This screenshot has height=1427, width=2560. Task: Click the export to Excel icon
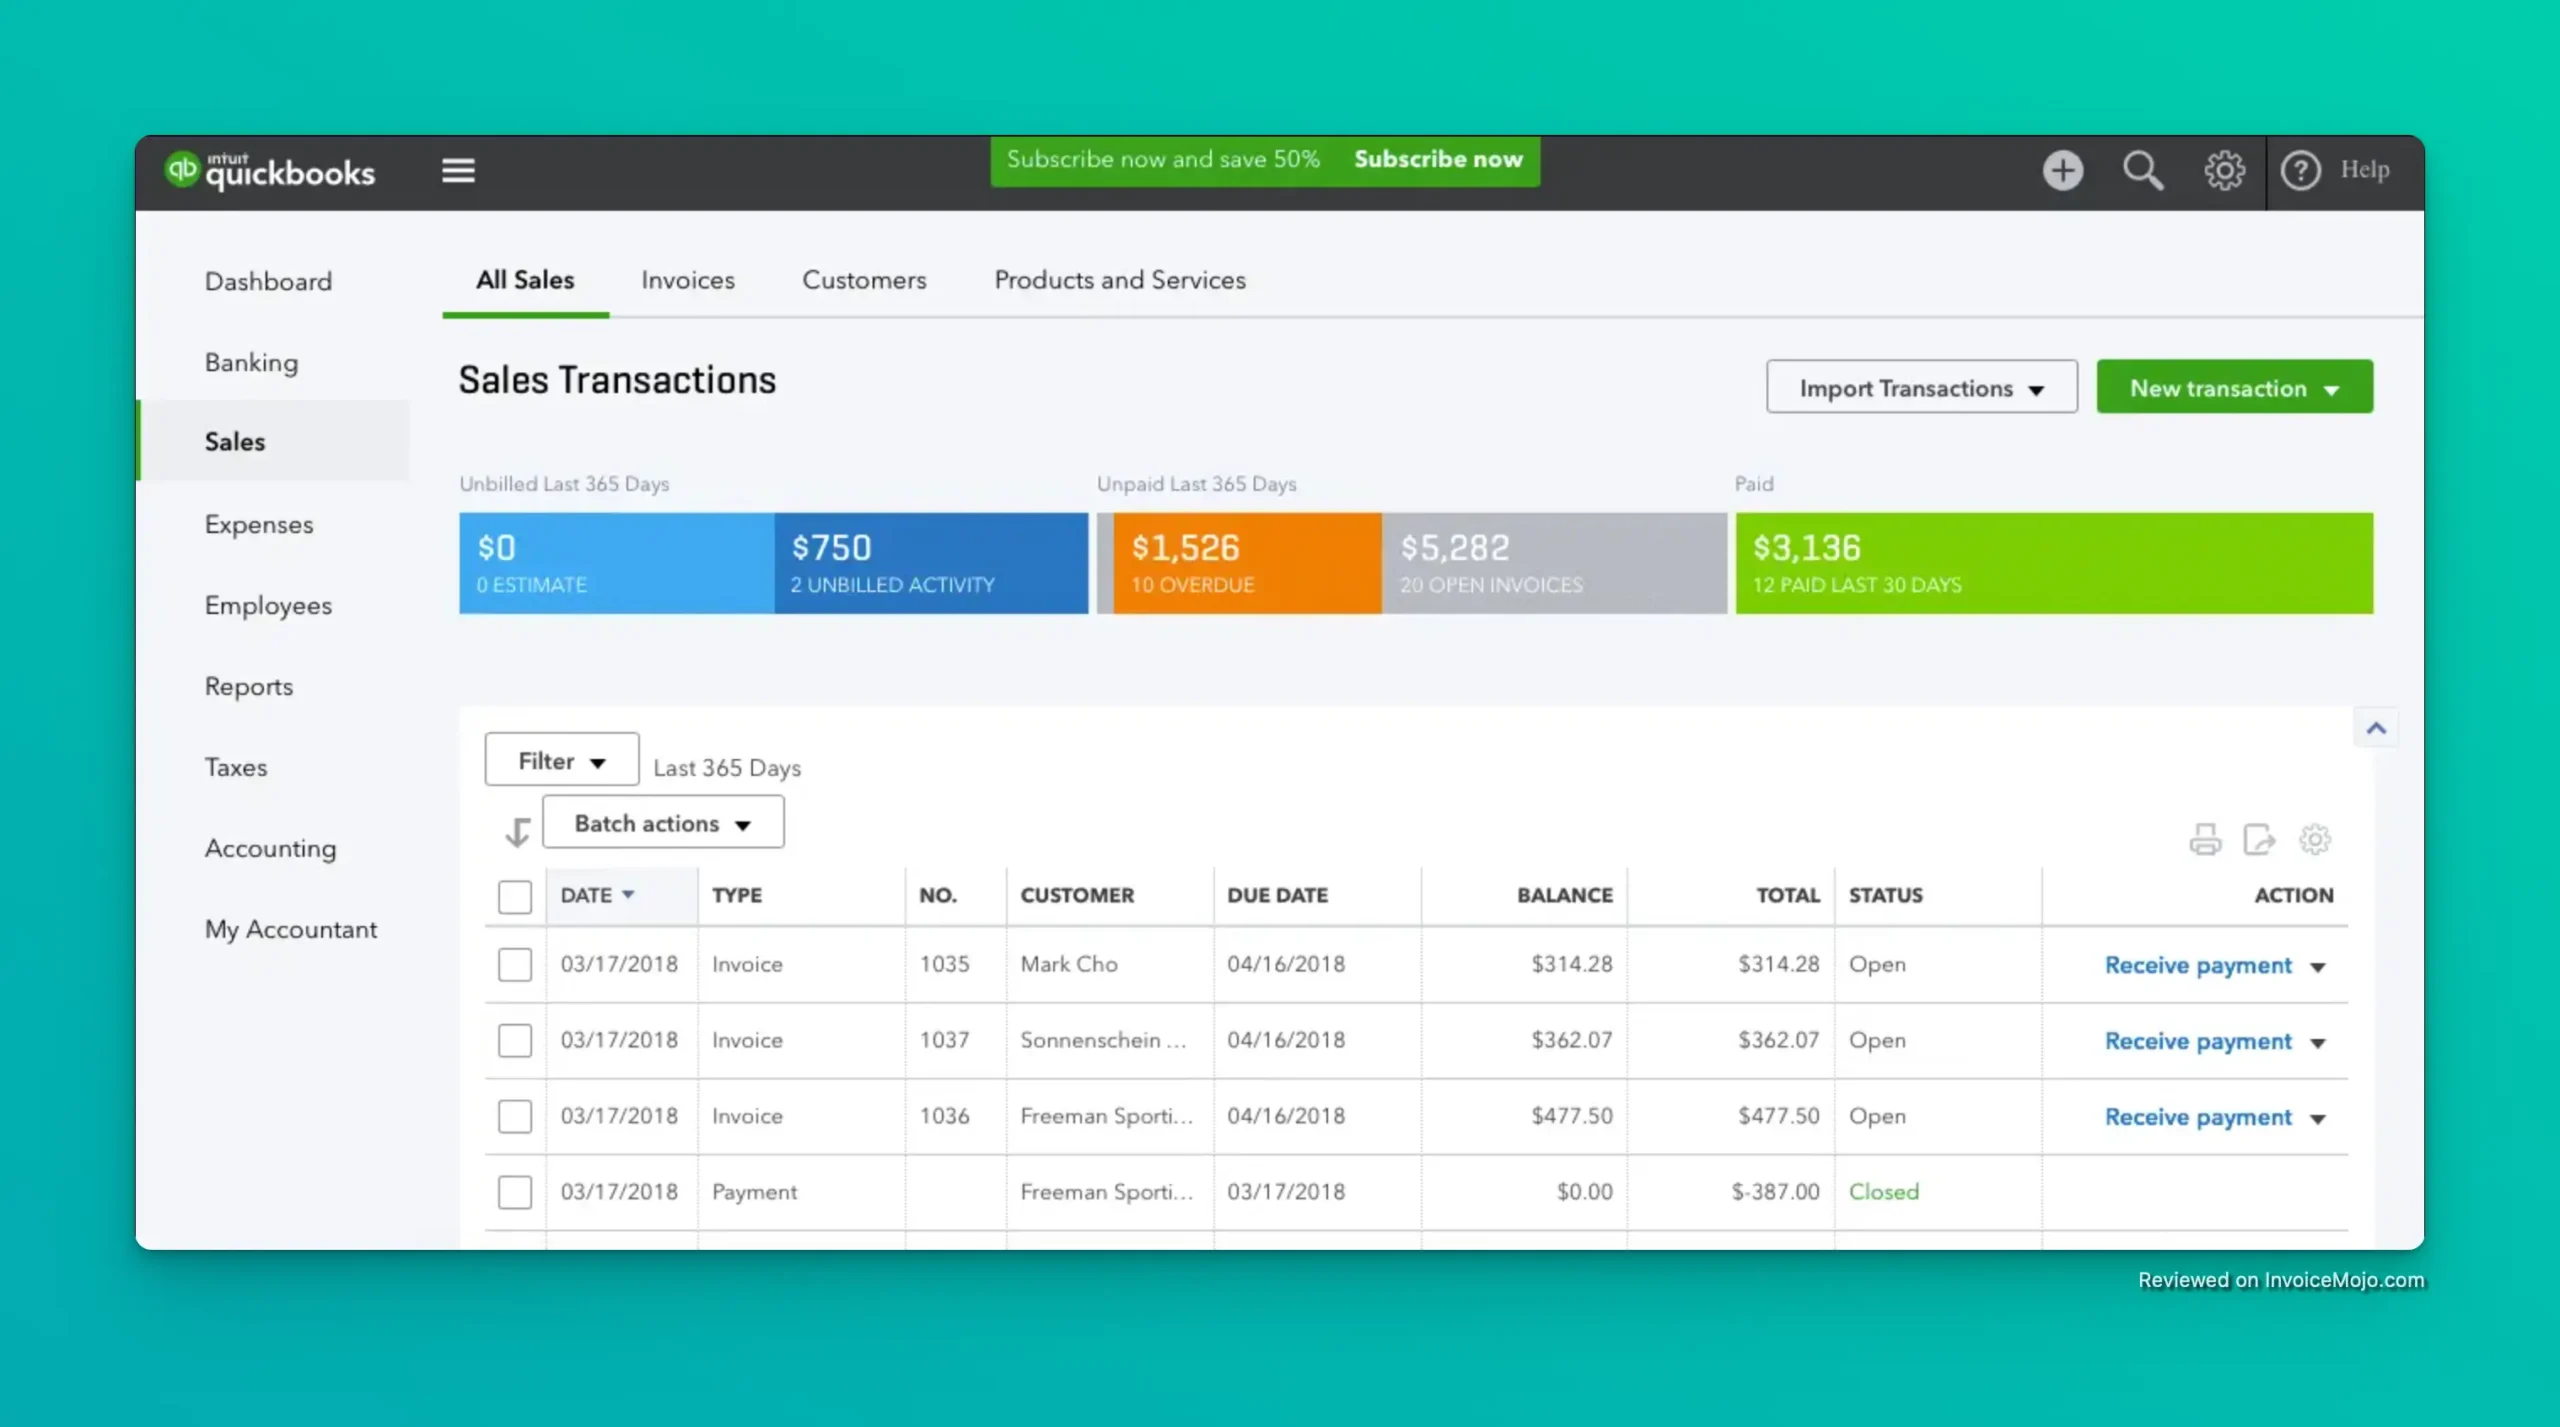click(2261, 839)
